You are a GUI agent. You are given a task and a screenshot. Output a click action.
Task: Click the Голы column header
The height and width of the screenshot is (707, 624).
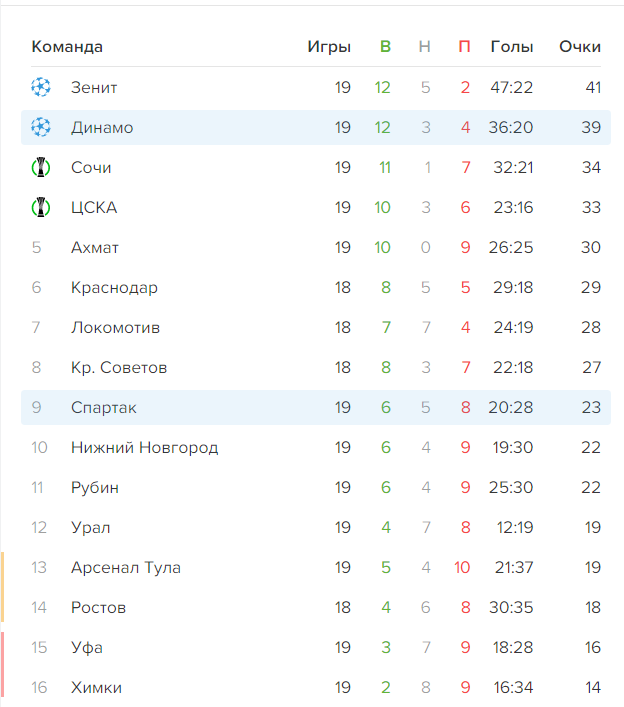pyautogui.click(x=512, y=47)
